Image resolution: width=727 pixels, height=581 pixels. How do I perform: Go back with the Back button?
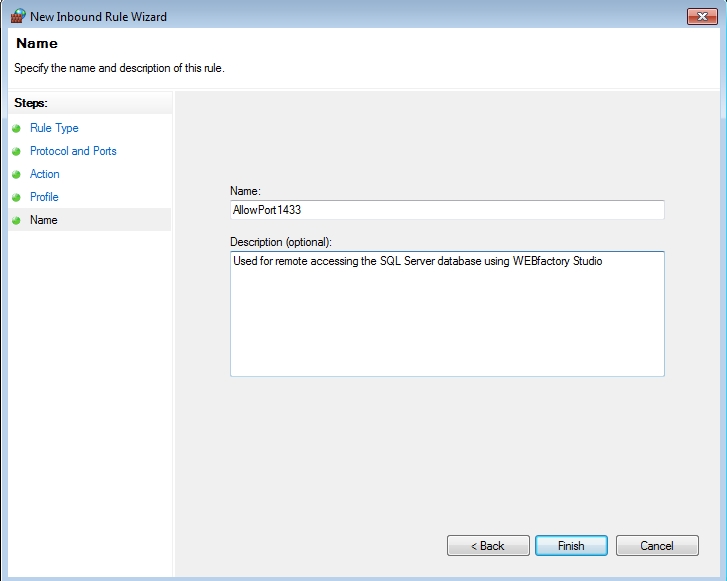pos(488,546)
